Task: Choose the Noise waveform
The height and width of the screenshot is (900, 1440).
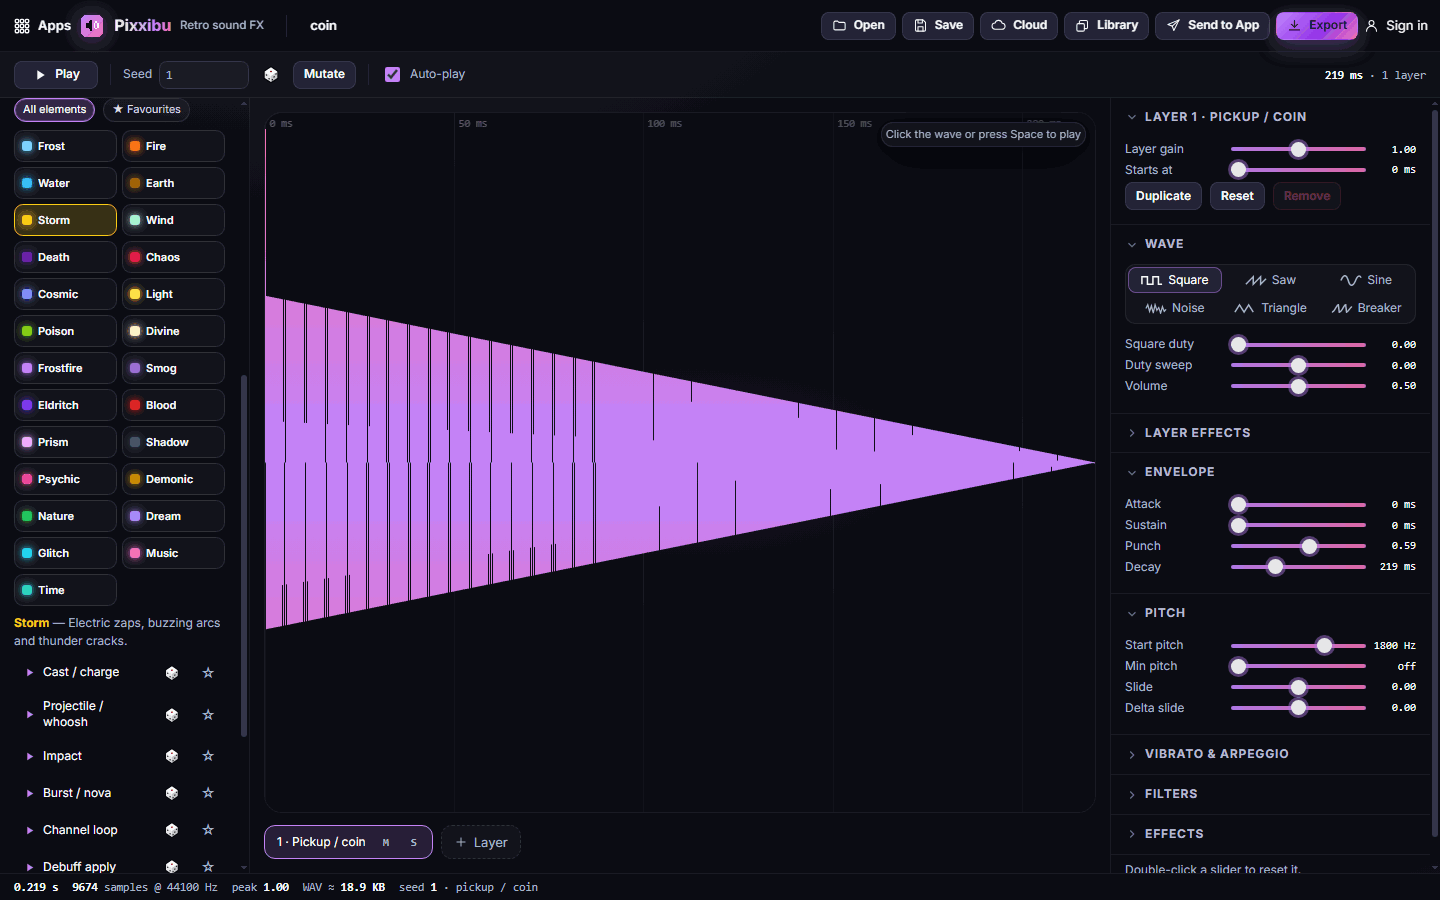Action: 1175,309
